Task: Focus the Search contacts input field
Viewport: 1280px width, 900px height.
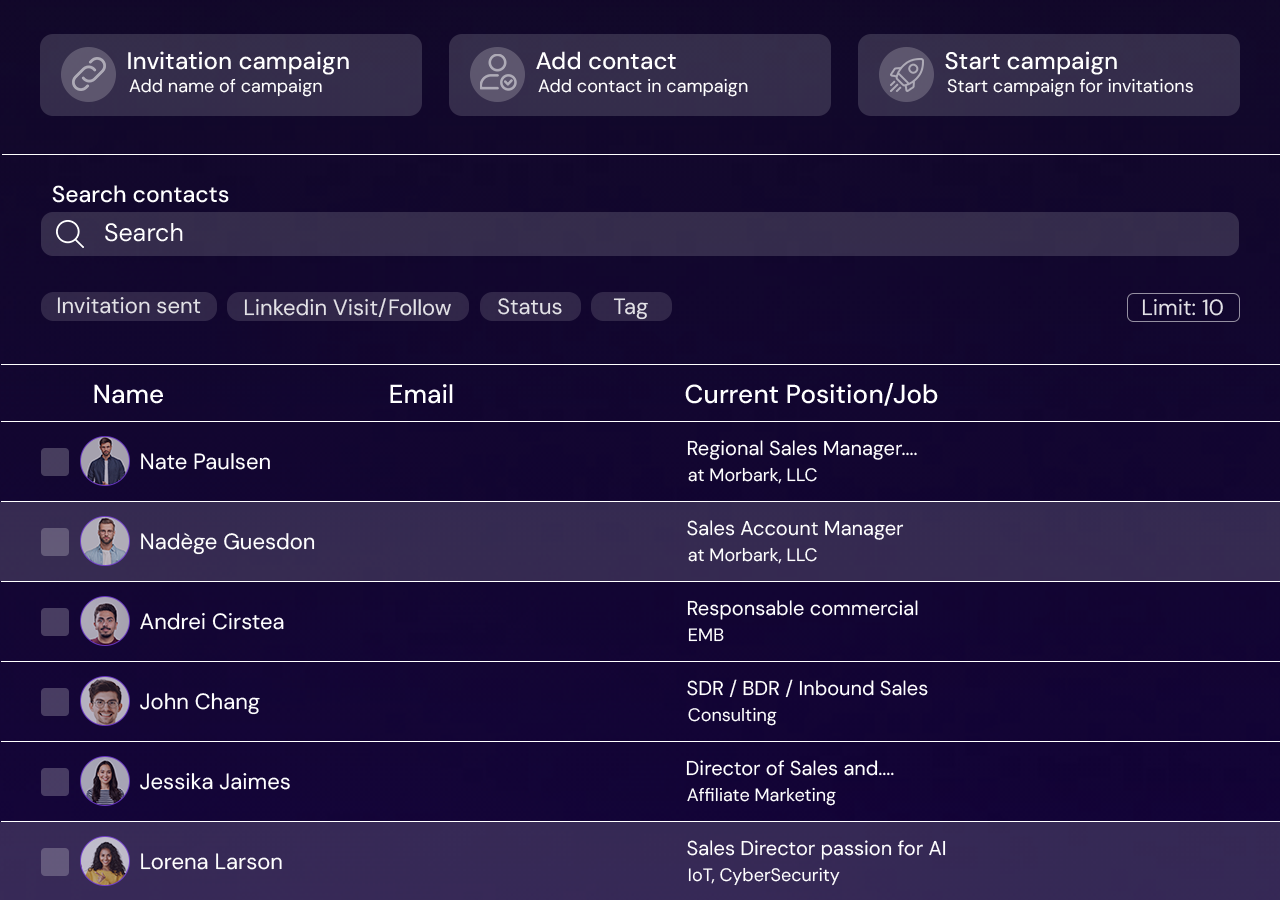Action: (660, 234)
